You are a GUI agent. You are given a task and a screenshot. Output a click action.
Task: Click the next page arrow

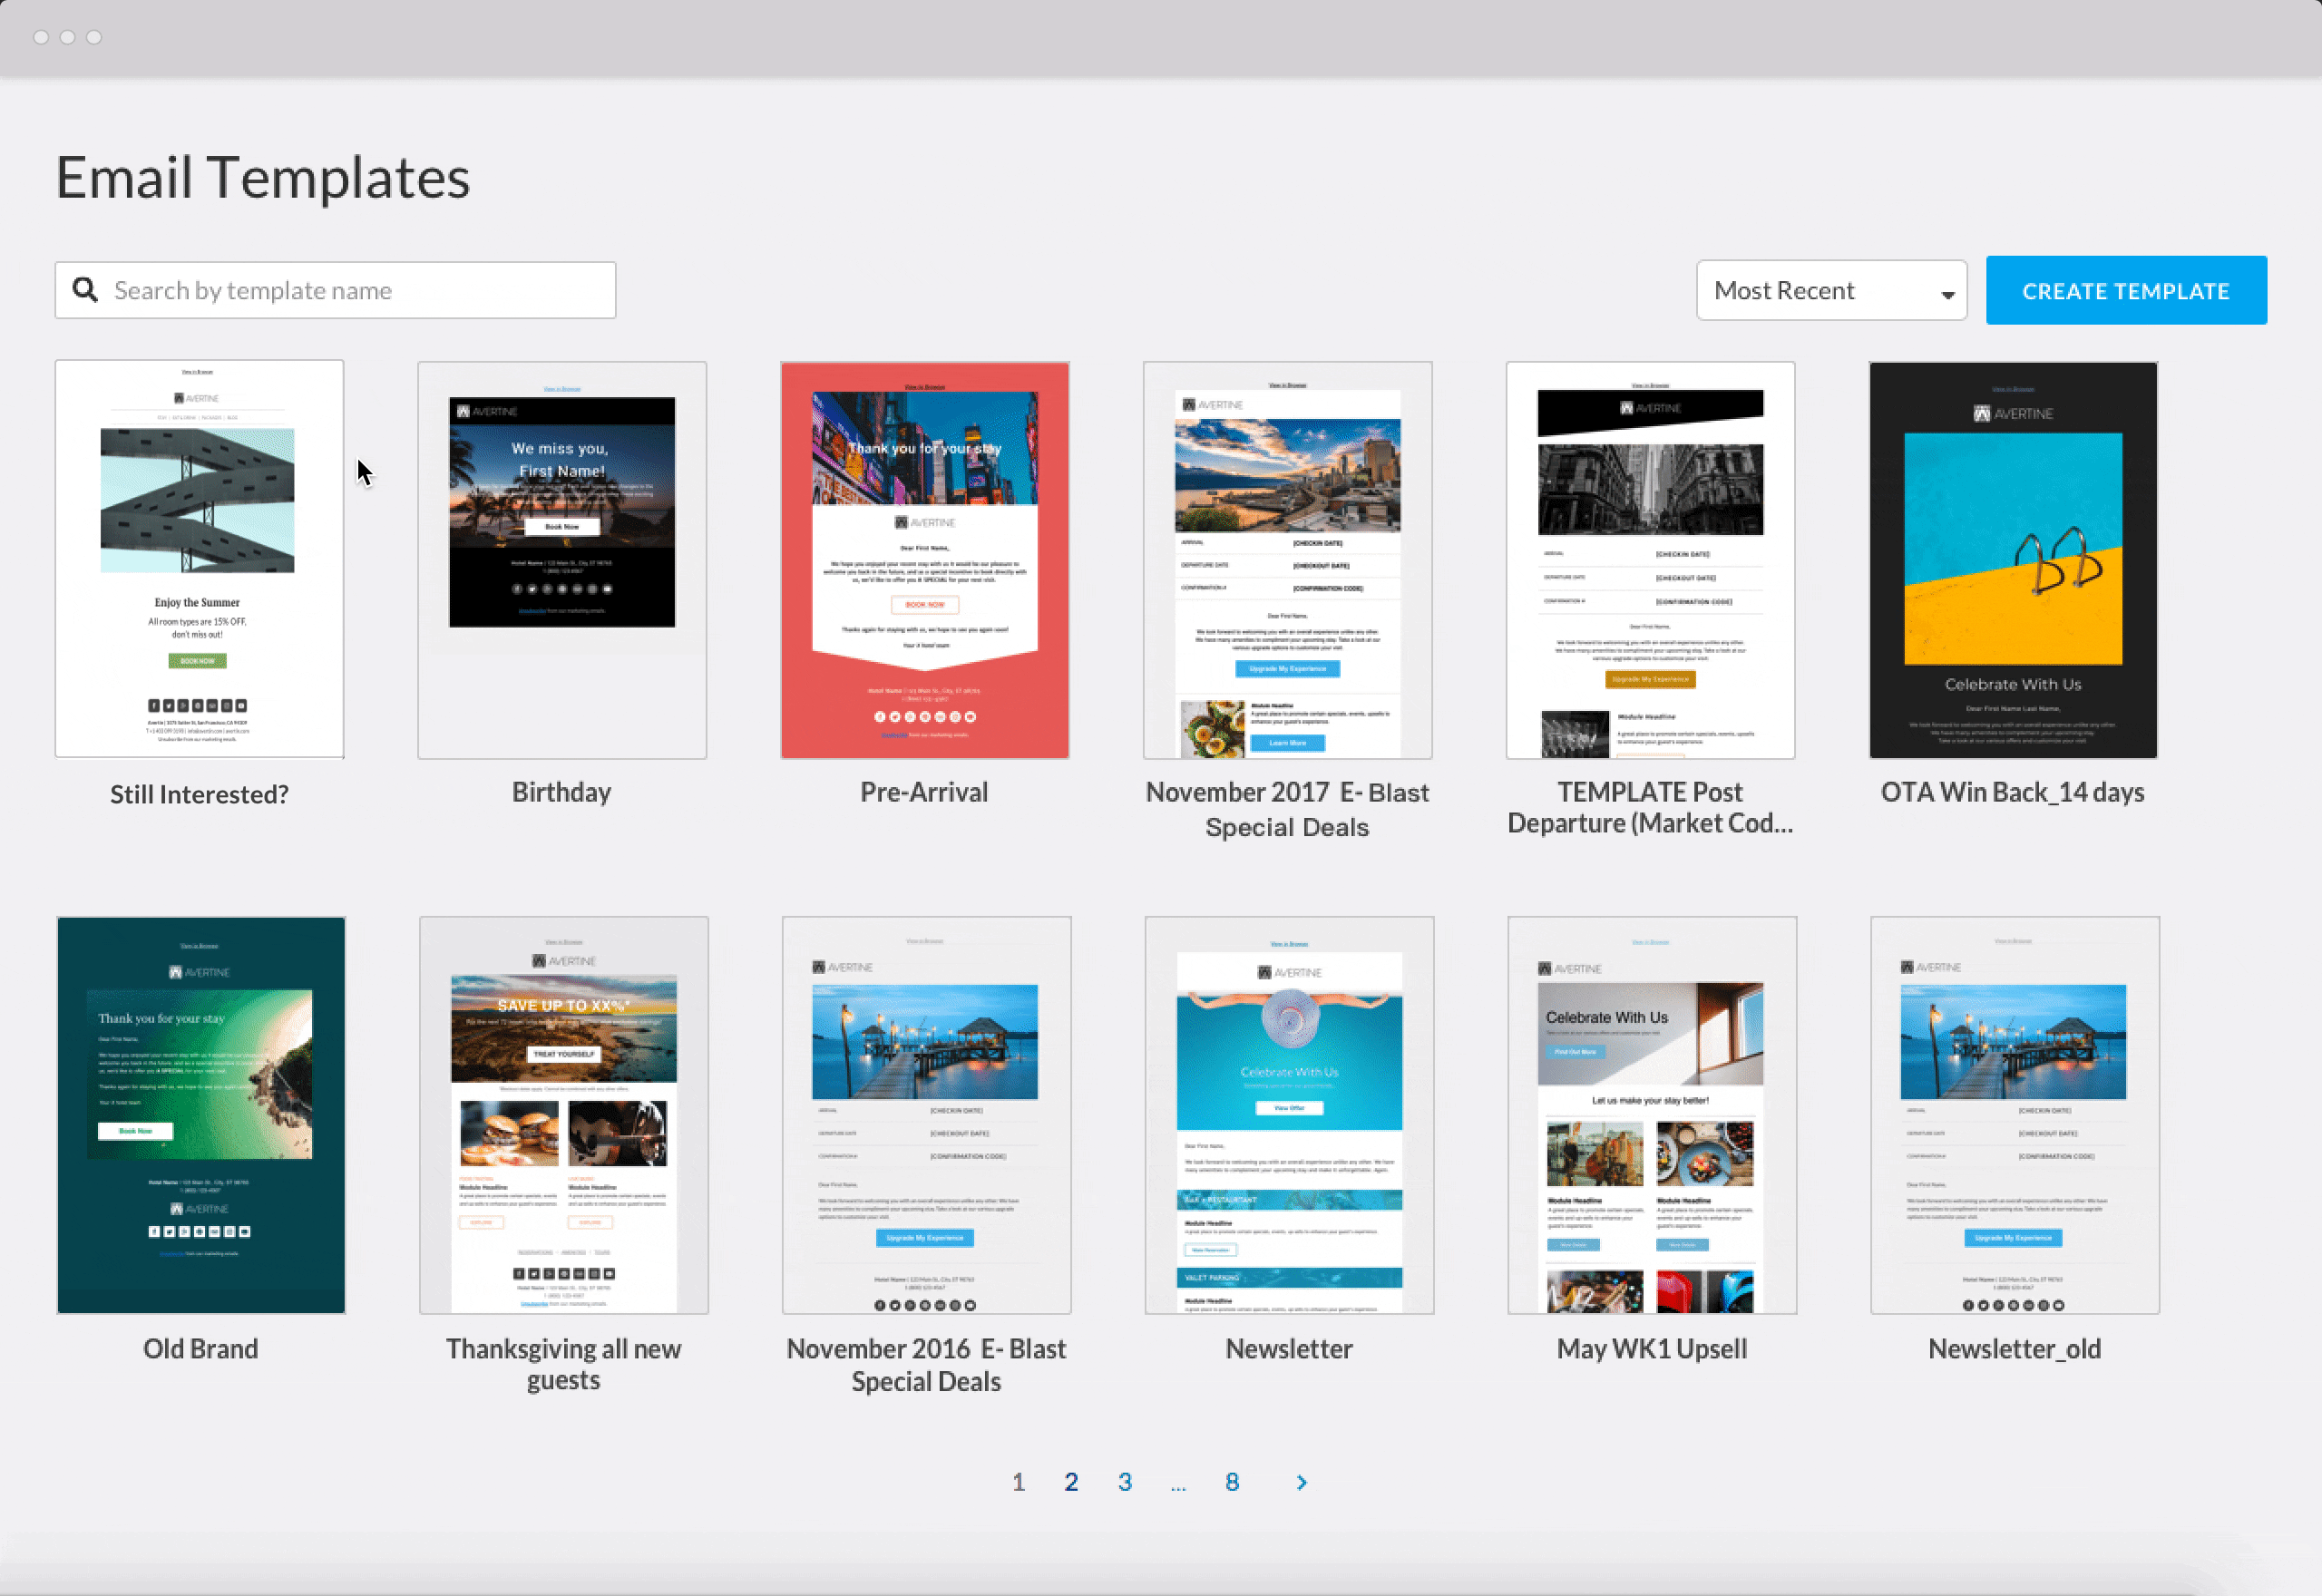[x=1301, y=1482]
